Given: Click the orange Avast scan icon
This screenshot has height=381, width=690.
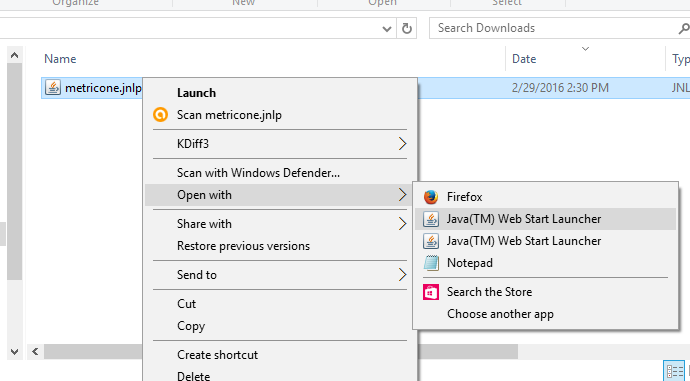Looking at the screenshot, I should pos(160,115).
